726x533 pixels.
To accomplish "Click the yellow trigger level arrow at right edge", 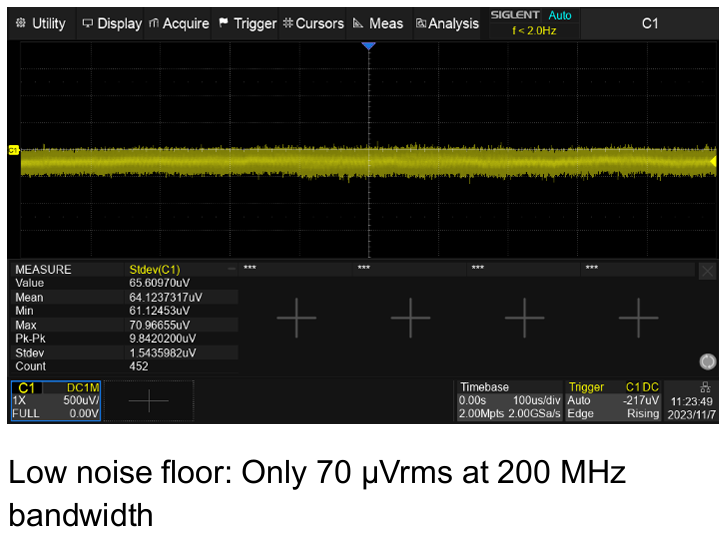I will click(712, 161).
